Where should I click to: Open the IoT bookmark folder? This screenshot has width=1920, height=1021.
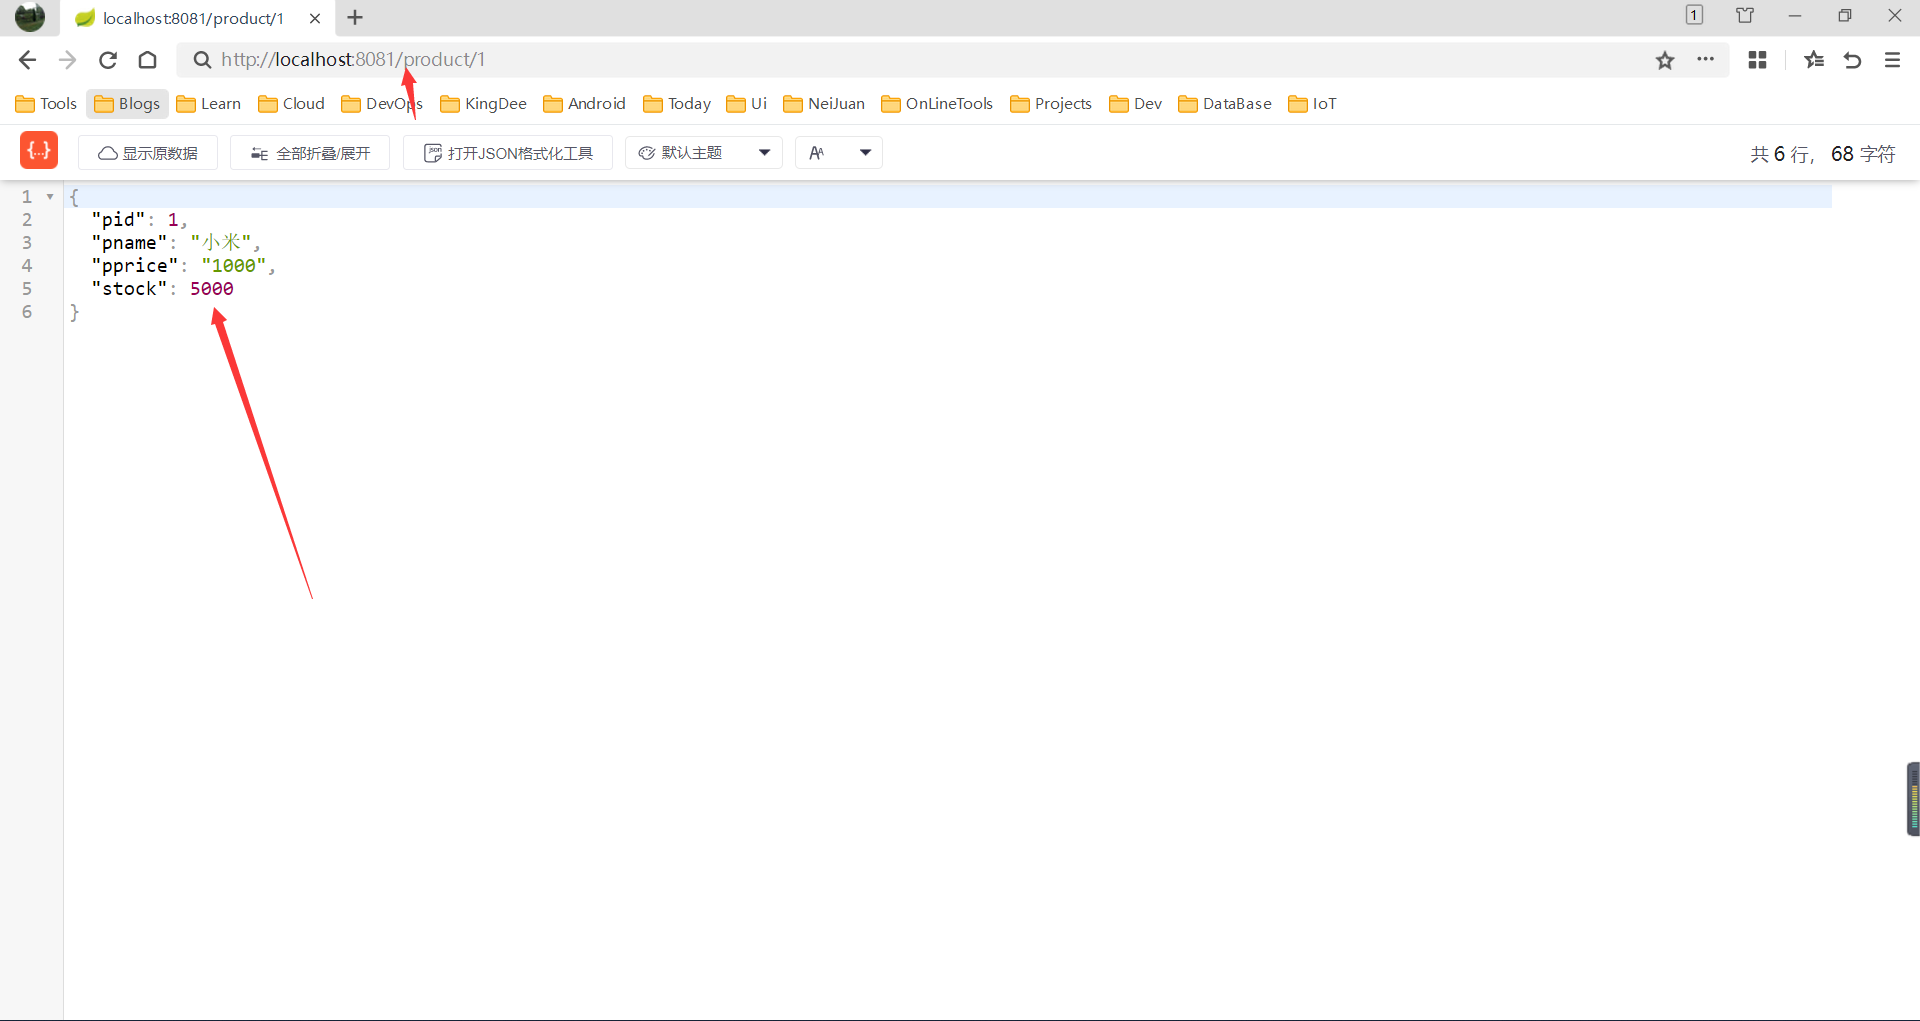pos(1312,104)
